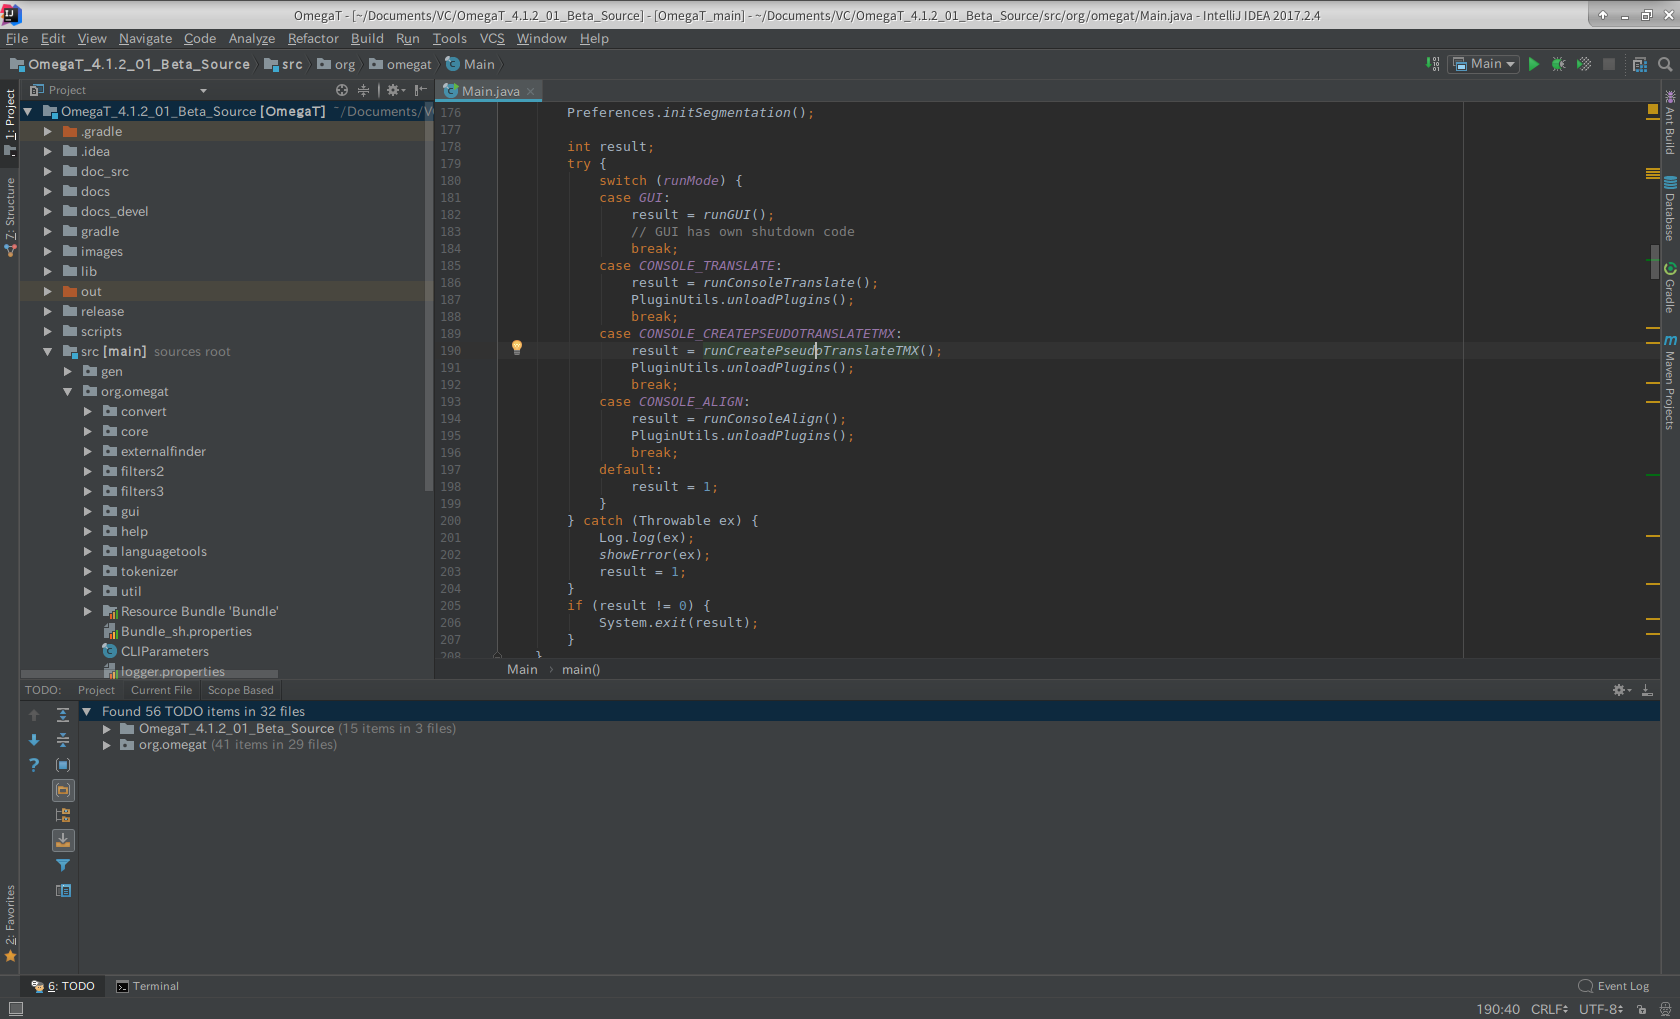Switch to Scope Based TODO tab
The height and width of the screenshot is (1019, 1680).
point(240,690)
